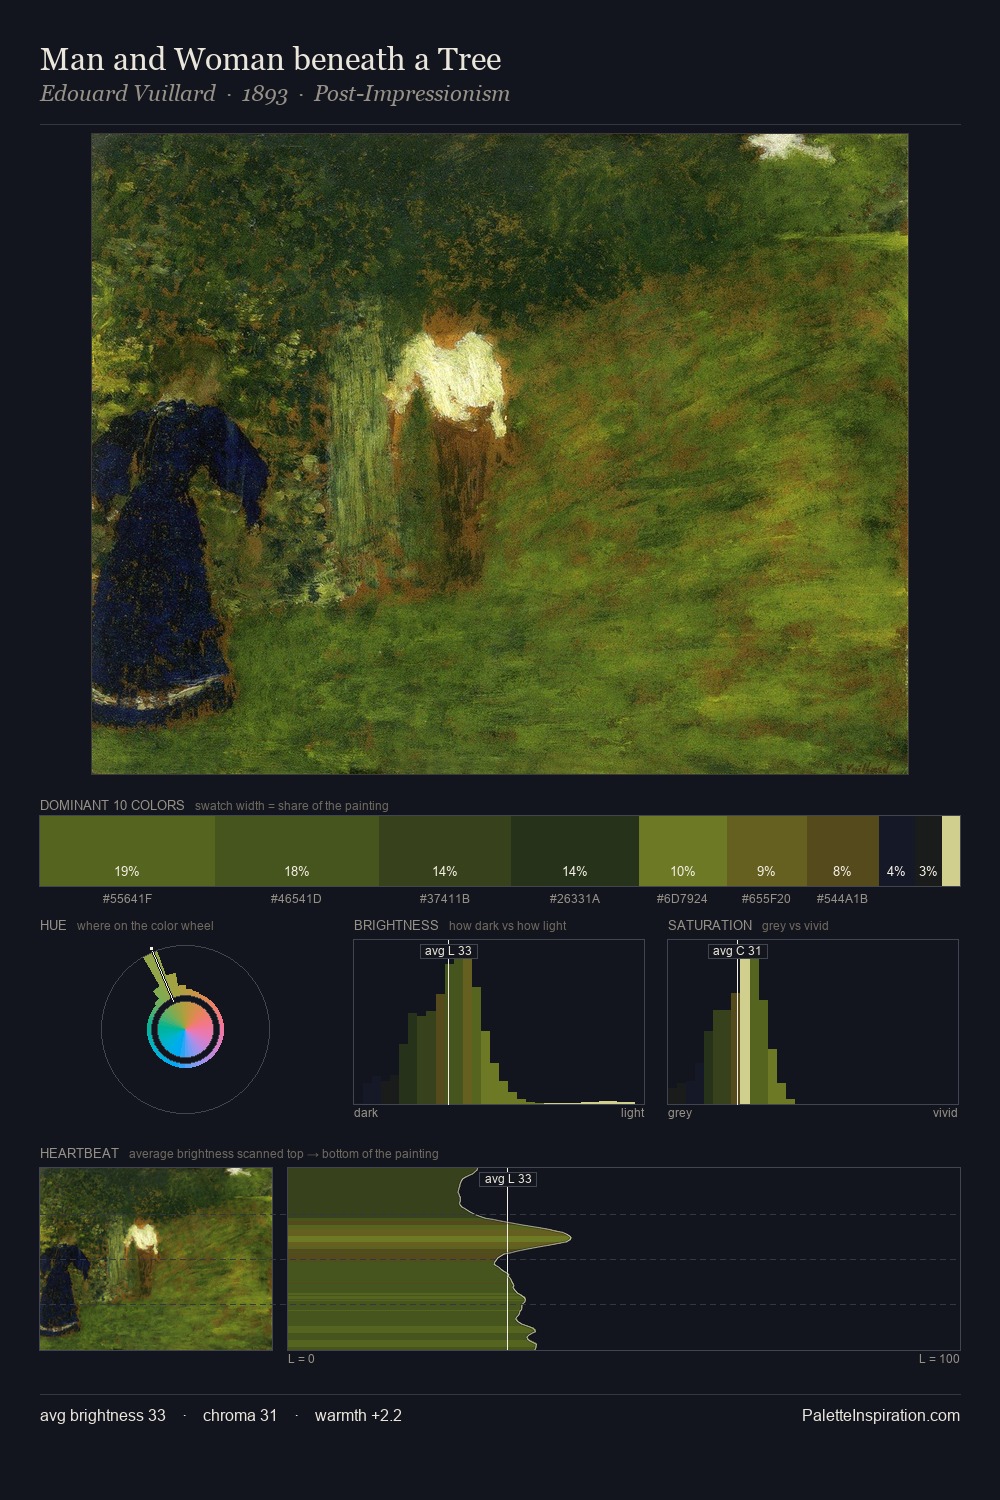Pick the 8% swatch #544A1B

(843, 851)
